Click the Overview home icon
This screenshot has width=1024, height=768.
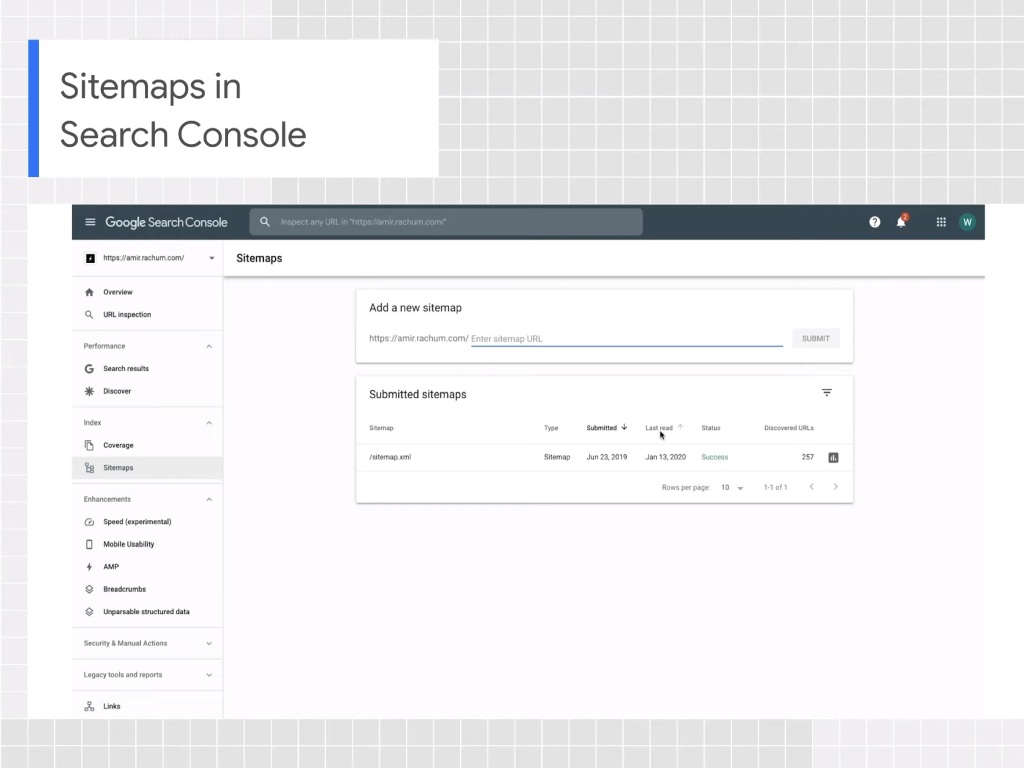(x=89, y=292)
